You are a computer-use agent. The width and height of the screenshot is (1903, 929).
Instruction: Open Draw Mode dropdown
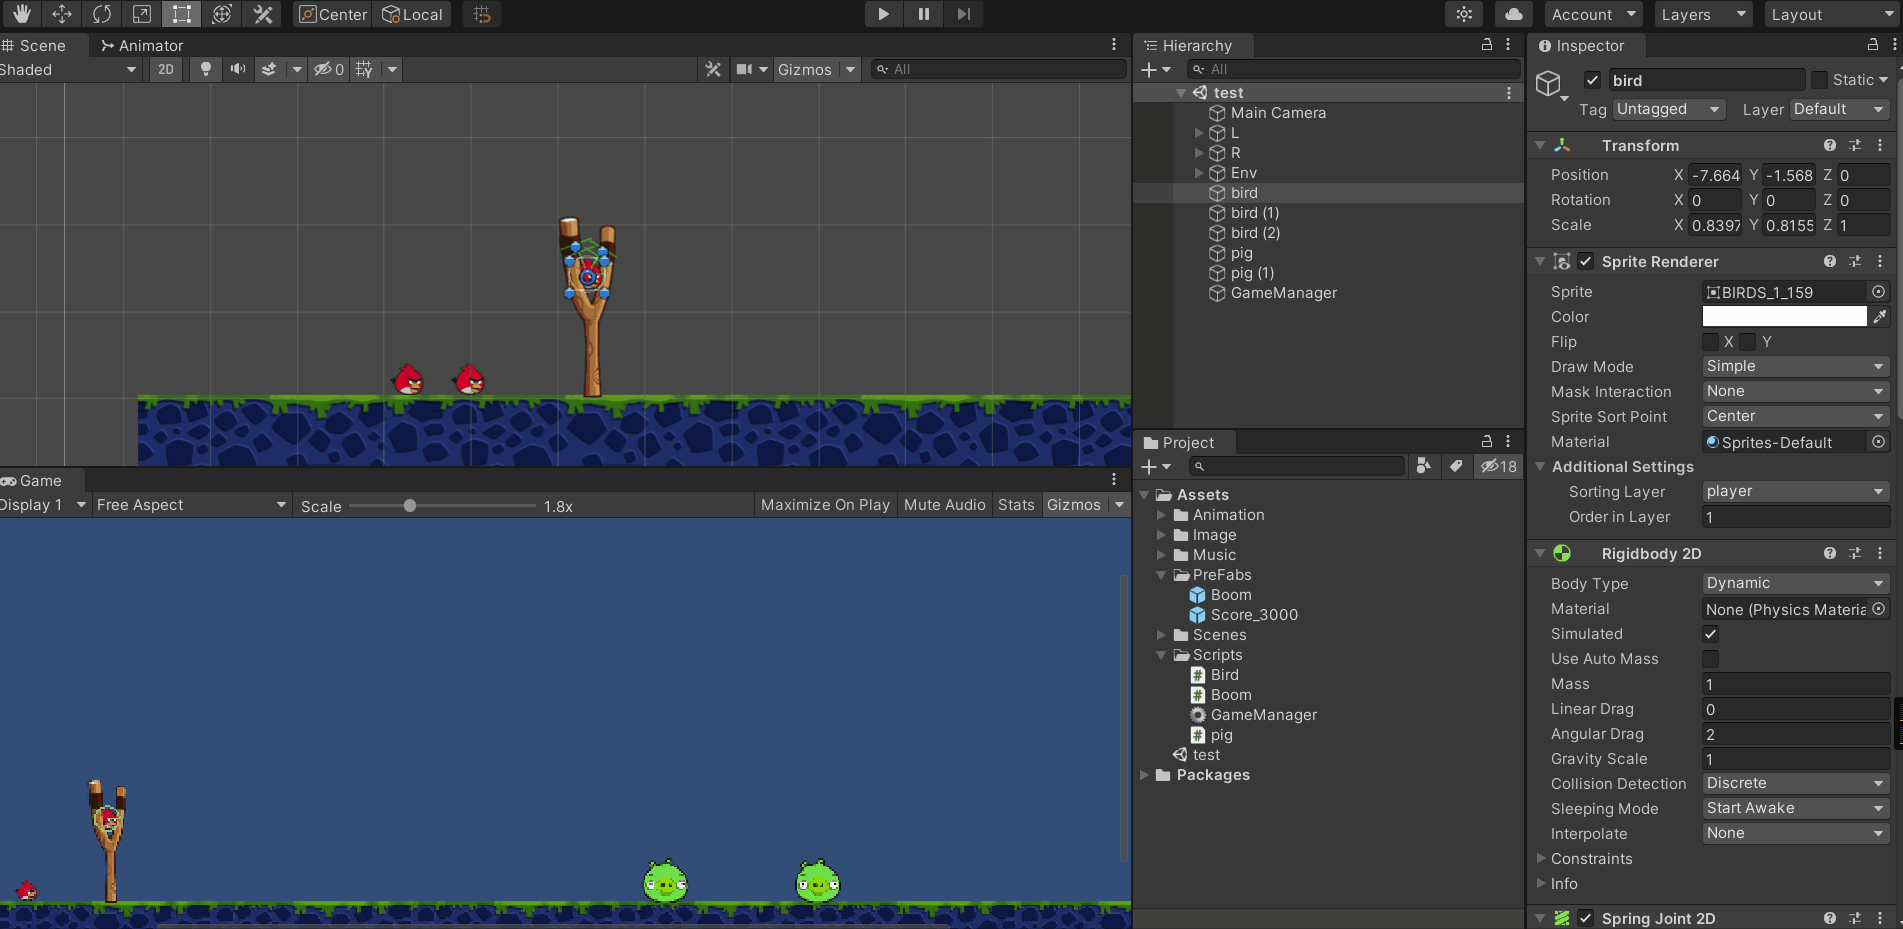[1795, 366]
